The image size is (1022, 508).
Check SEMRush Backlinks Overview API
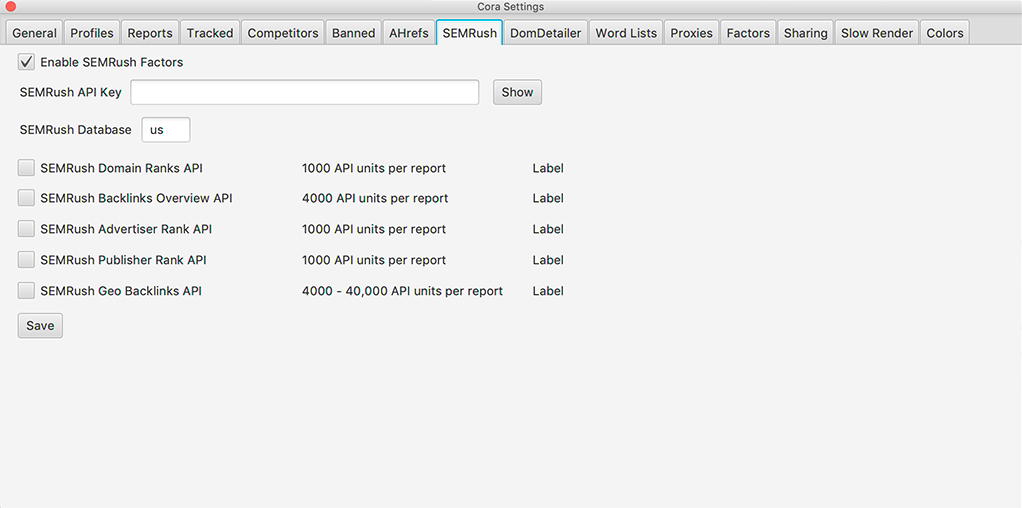click(26, 198)
